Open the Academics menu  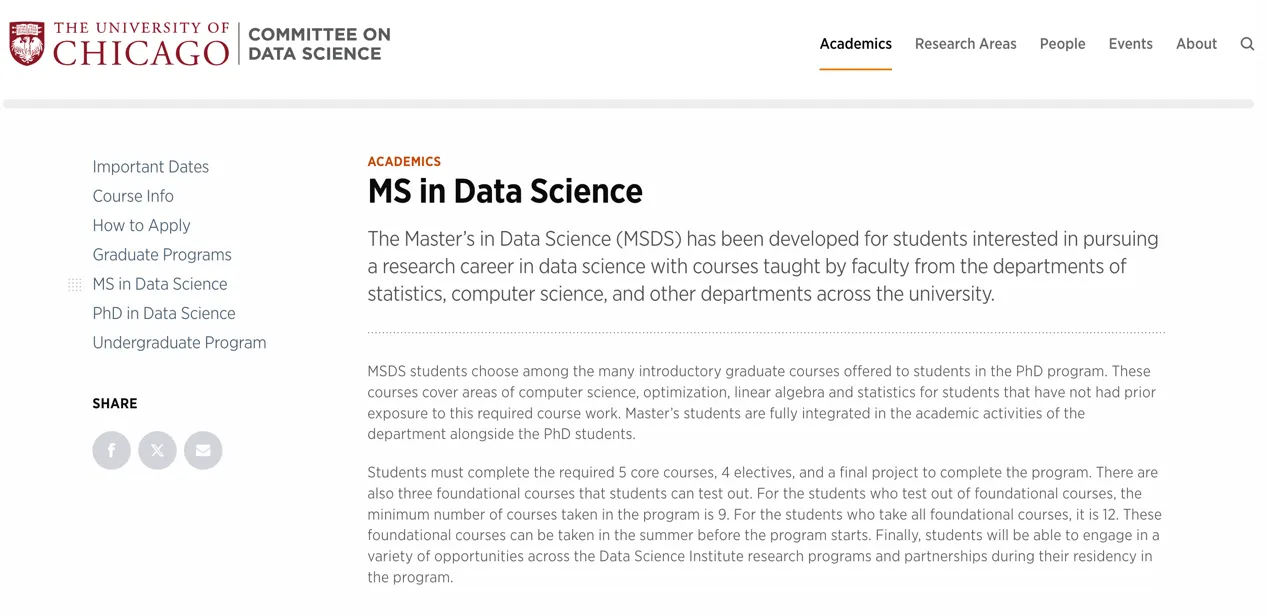pyautogui.click(x=855, y=44)
